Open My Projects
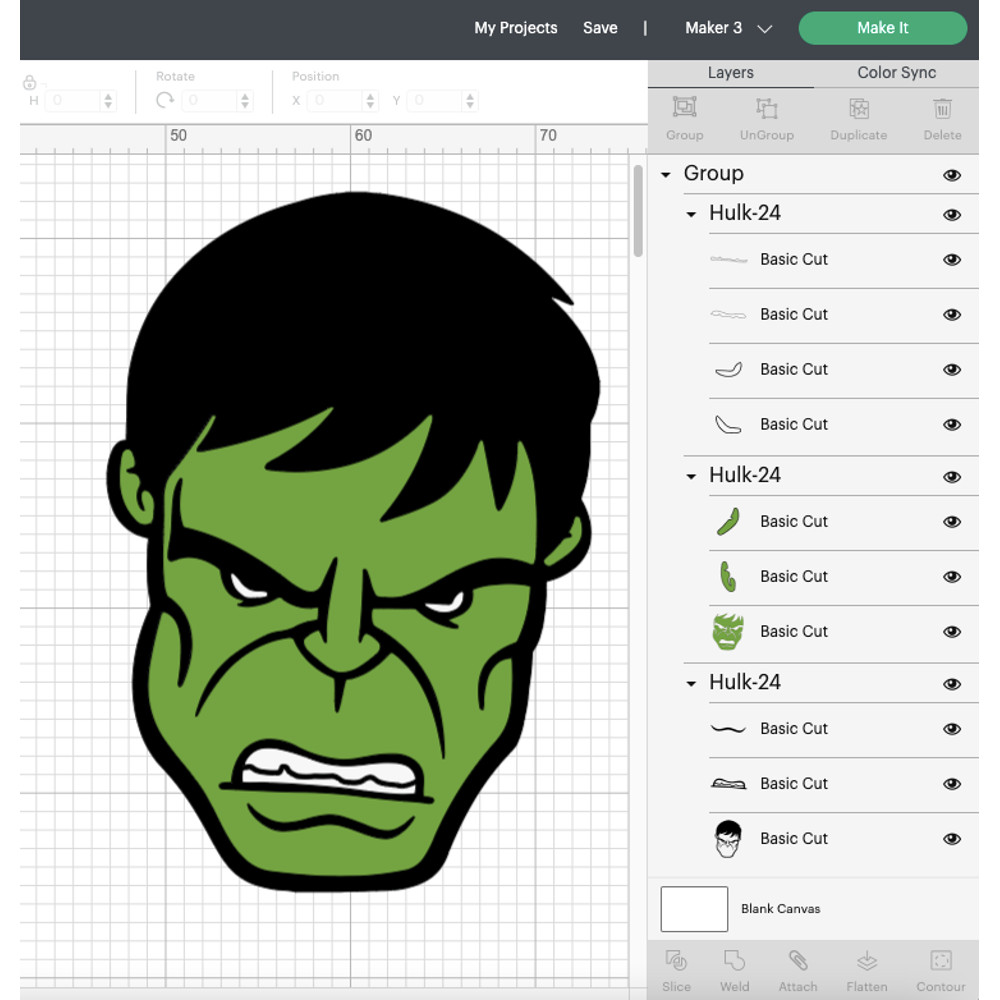This screenshot has width=1000, height=1000. pos(516,28)
